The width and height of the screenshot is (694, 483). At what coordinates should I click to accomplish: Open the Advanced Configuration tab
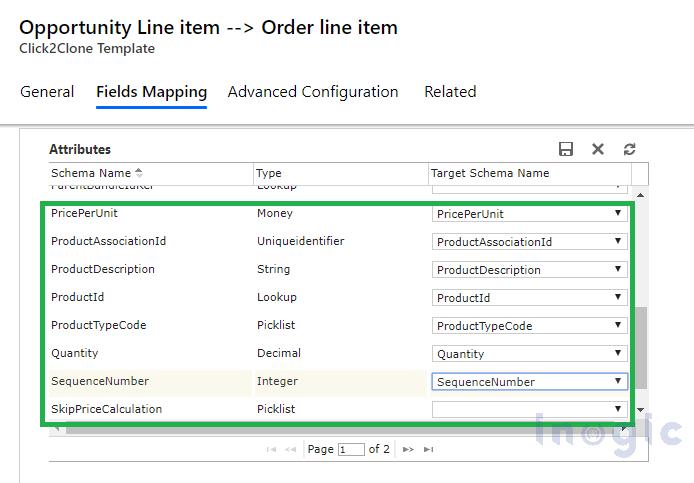point(313,92)
